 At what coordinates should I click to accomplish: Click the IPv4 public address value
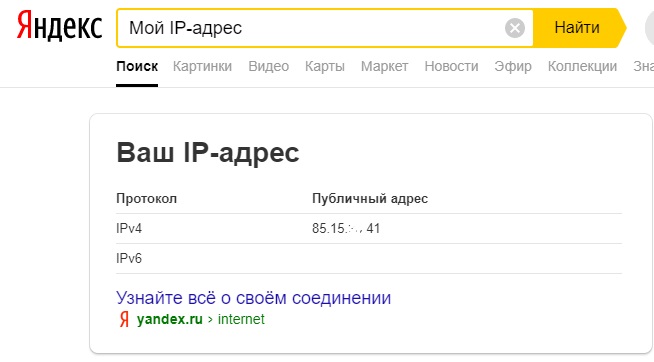346,229
